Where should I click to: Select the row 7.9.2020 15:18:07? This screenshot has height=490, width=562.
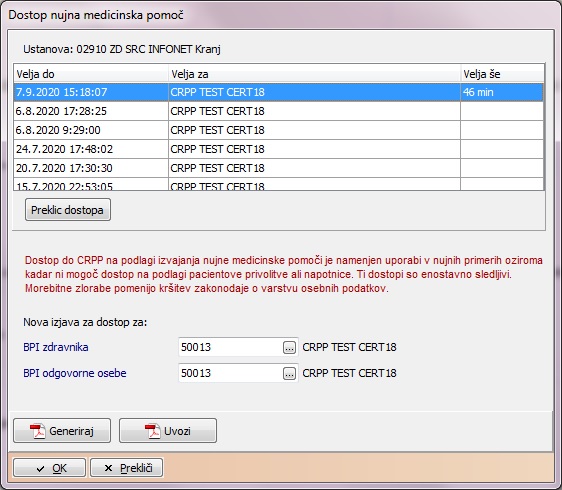(x=278, y=92)
